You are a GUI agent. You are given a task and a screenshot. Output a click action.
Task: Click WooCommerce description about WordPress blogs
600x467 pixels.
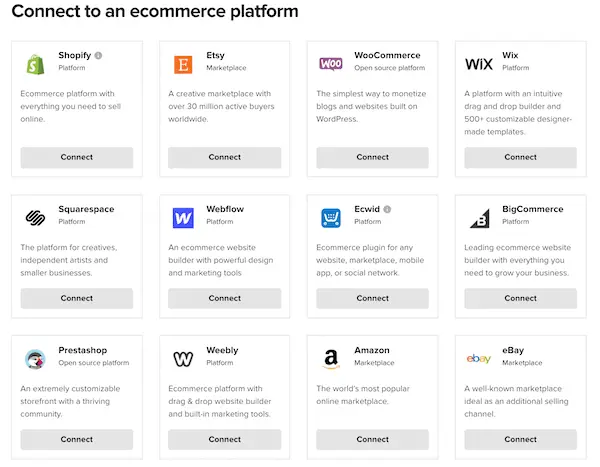pyautogui.click(x=371, y=106)
